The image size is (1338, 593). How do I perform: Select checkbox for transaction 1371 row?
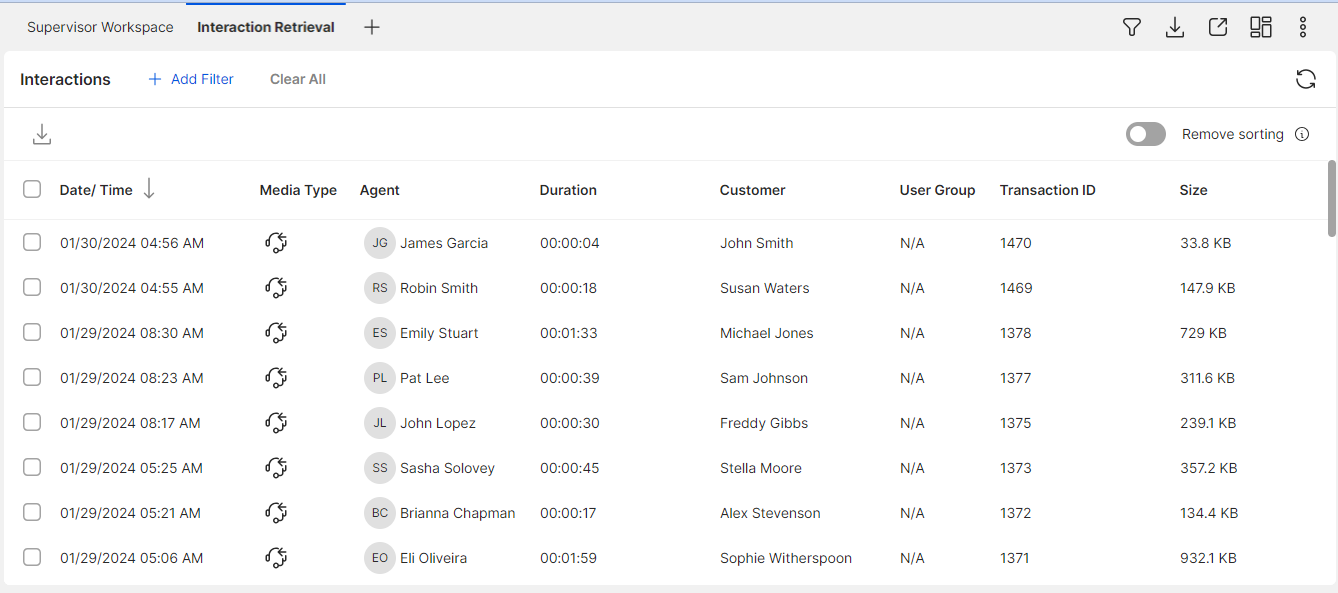(32, 557)
